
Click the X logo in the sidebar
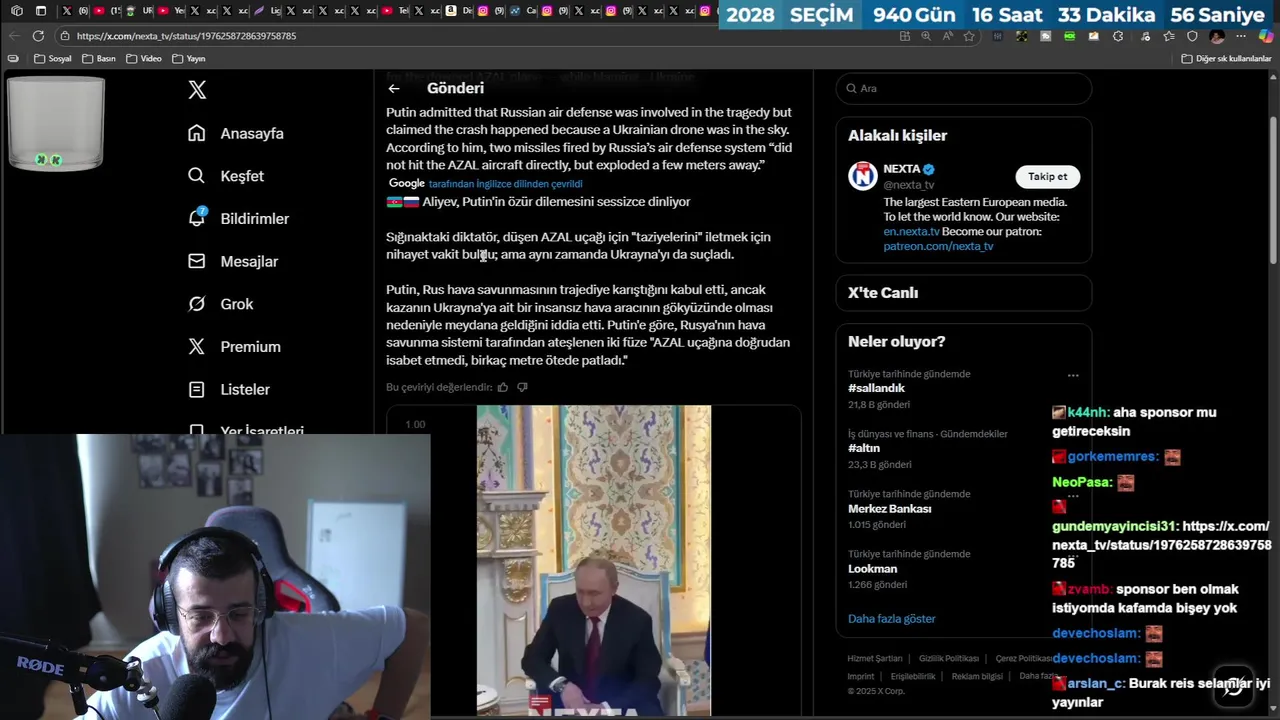pos(197,90)
